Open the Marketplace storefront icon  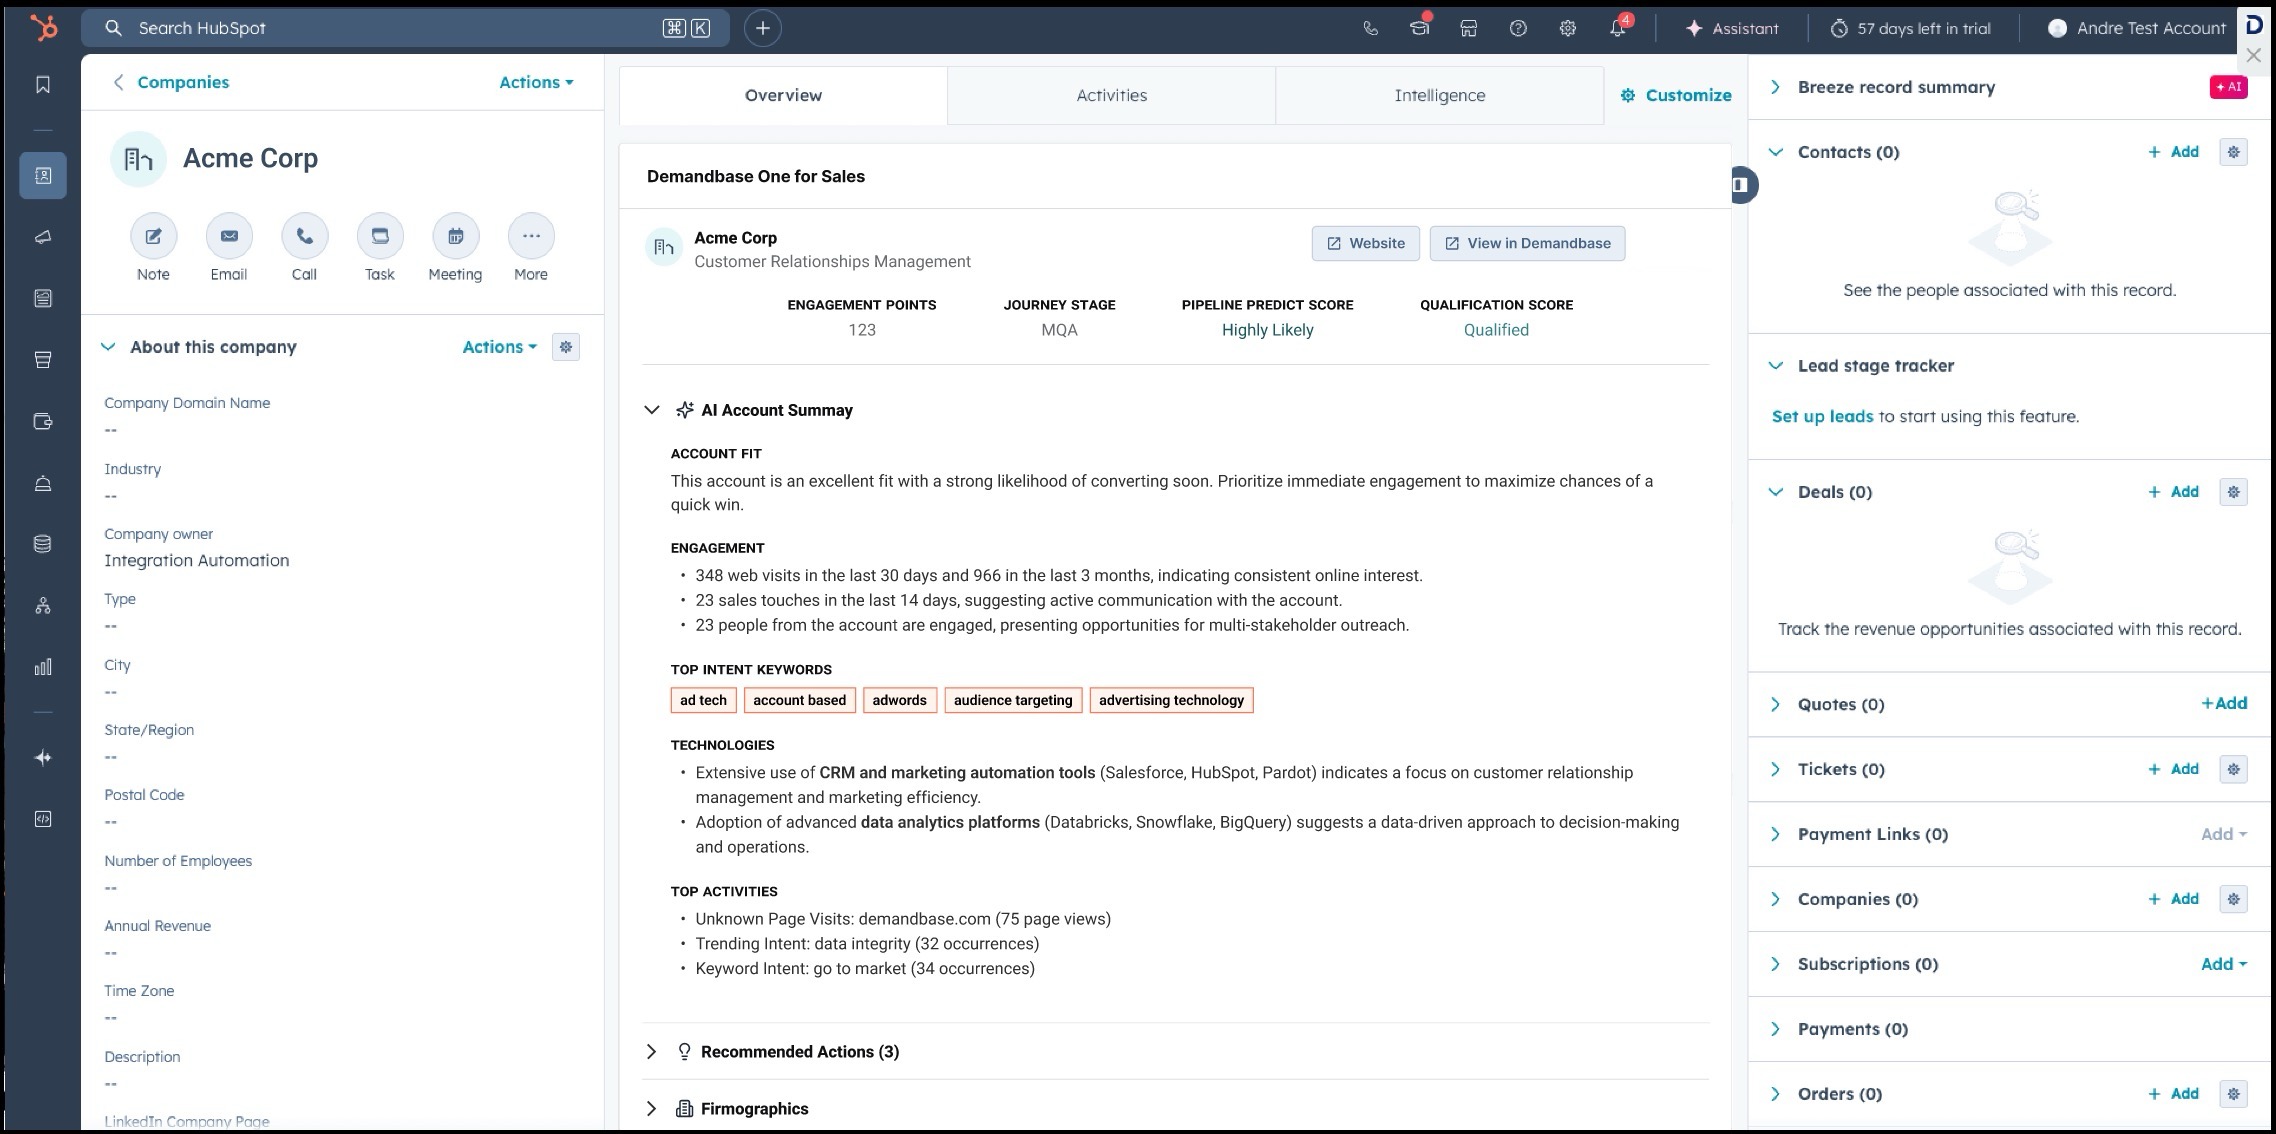click(x=1469, y=28)
